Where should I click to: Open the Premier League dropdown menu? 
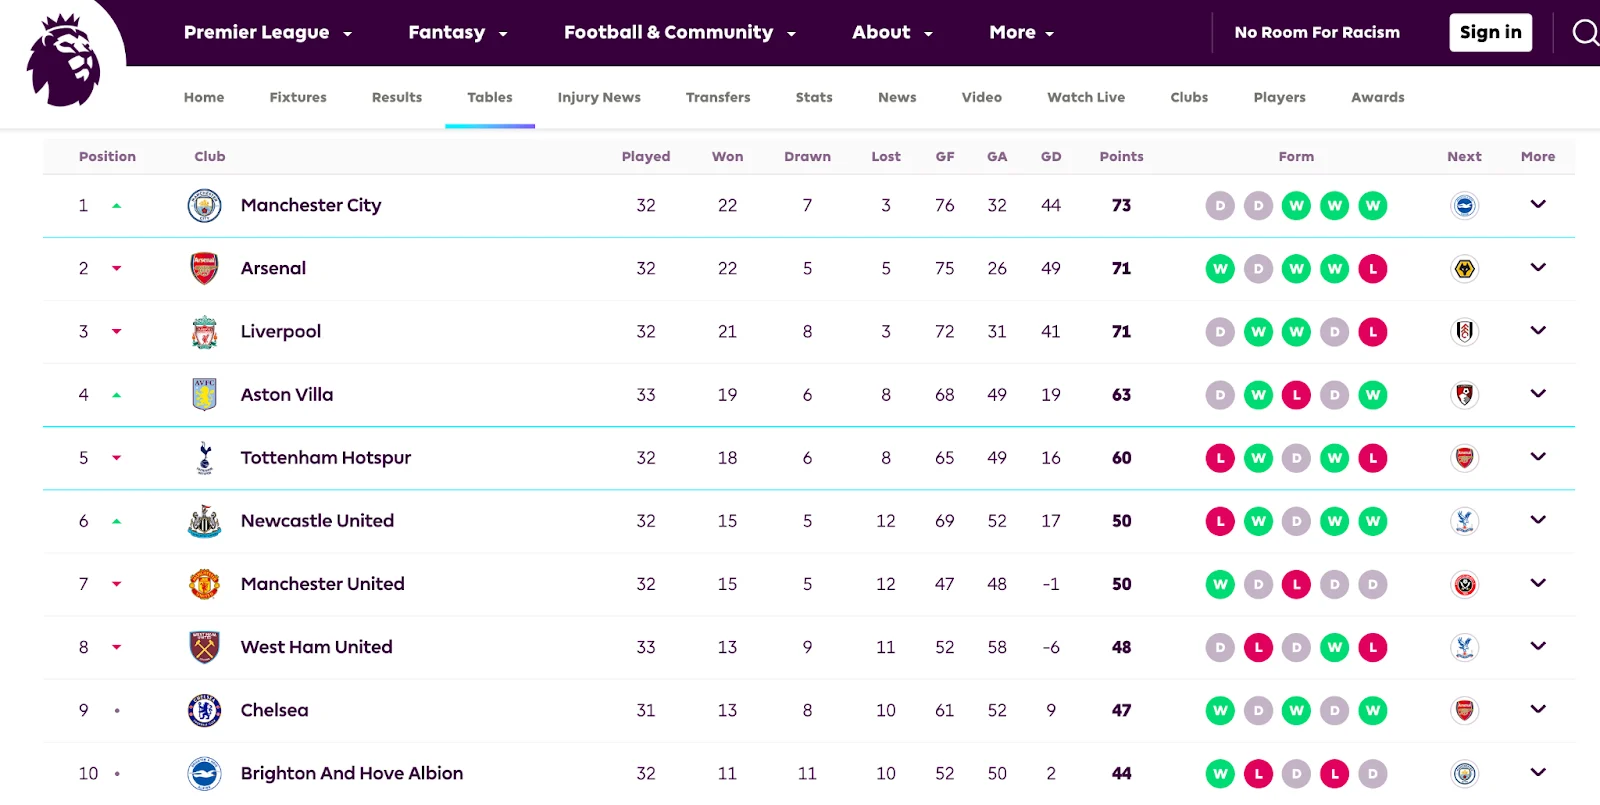click(x=267, y=33)
